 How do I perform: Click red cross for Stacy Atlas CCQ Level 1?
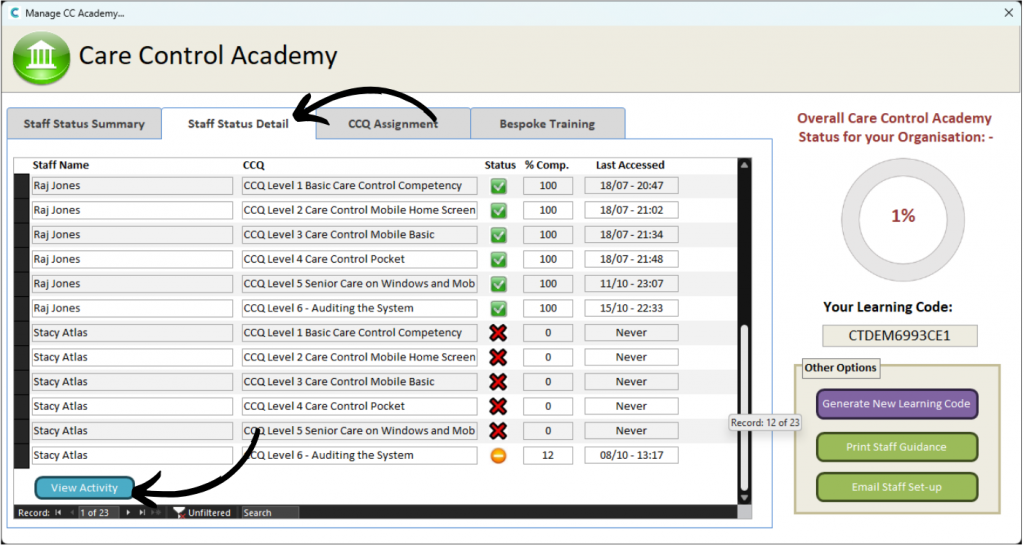click(498, 333)
